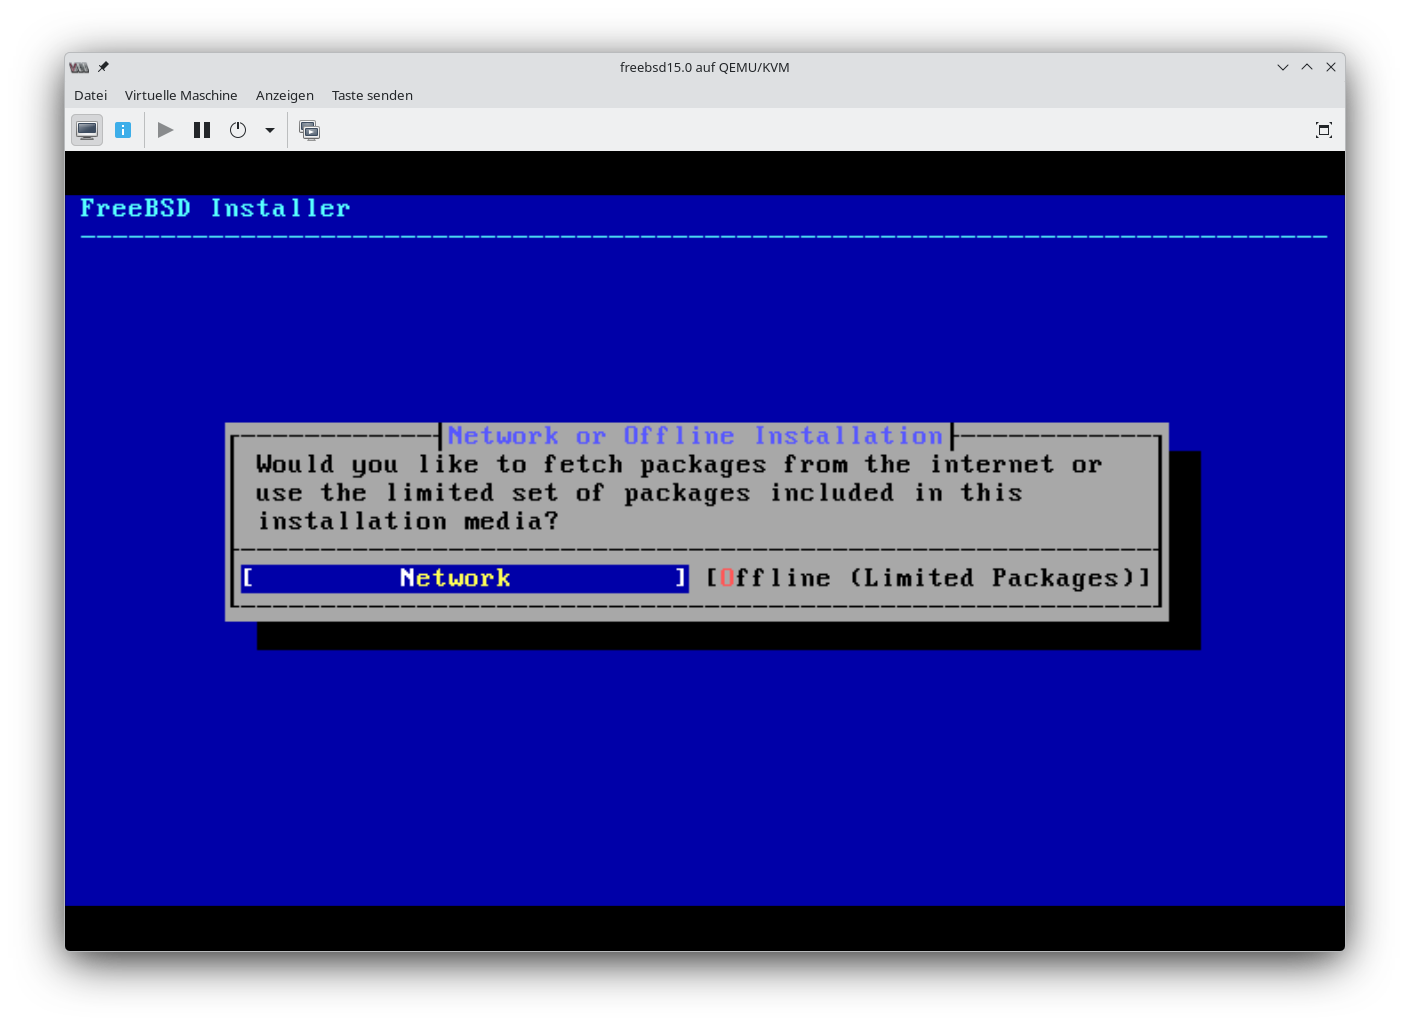Click the 'FreeBSD Installer' heading text
Image resolution: width=1410 pixels, height=1028 pixels.
pos(215,208)
